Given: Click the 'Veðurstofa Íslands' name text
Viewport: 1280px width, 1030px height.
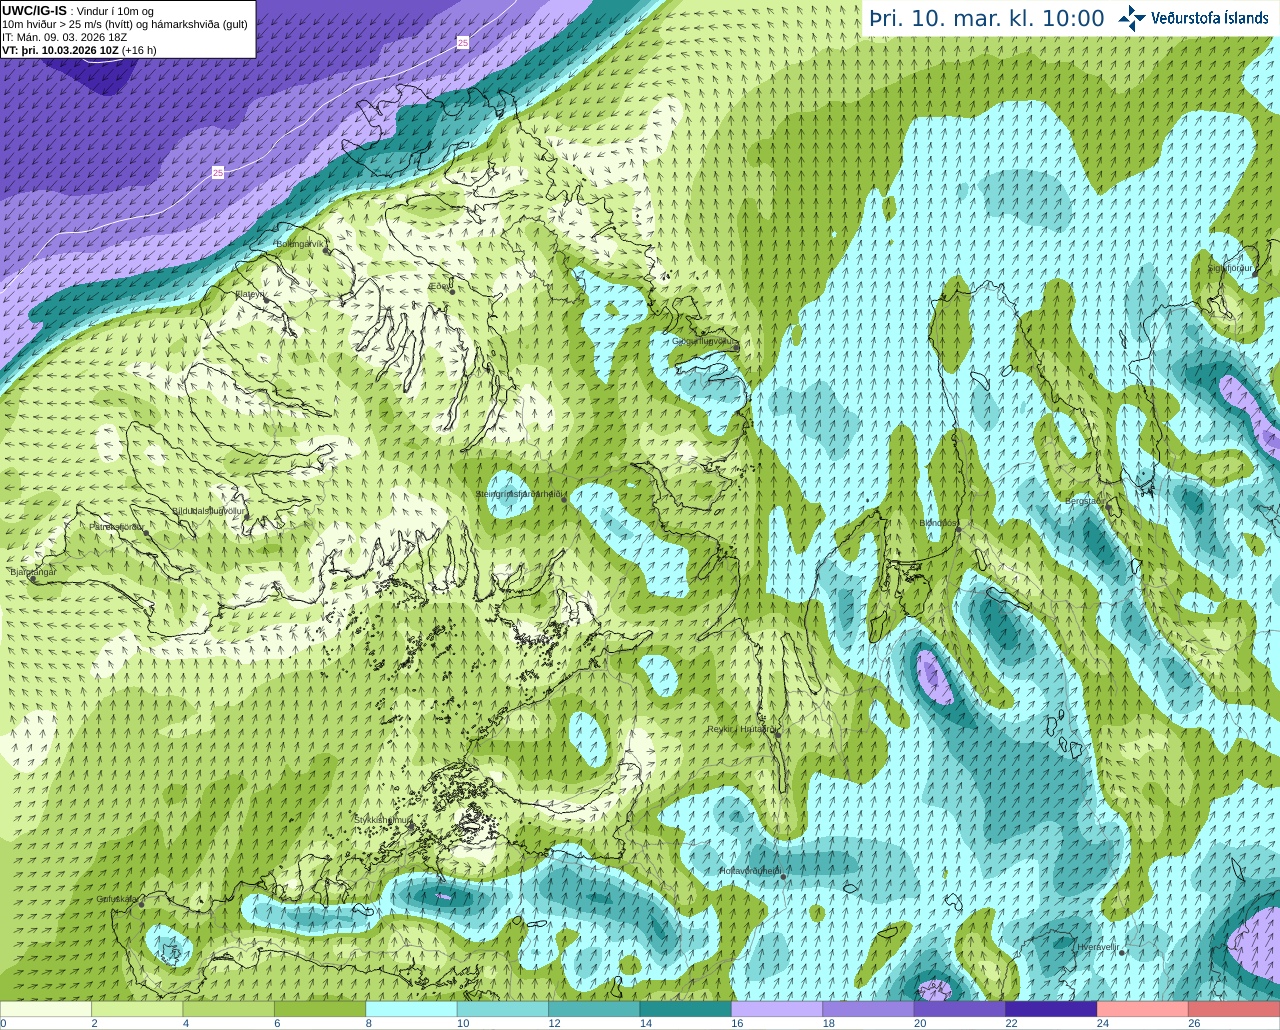Looking at the screenshot, I should click(1209, 18).
